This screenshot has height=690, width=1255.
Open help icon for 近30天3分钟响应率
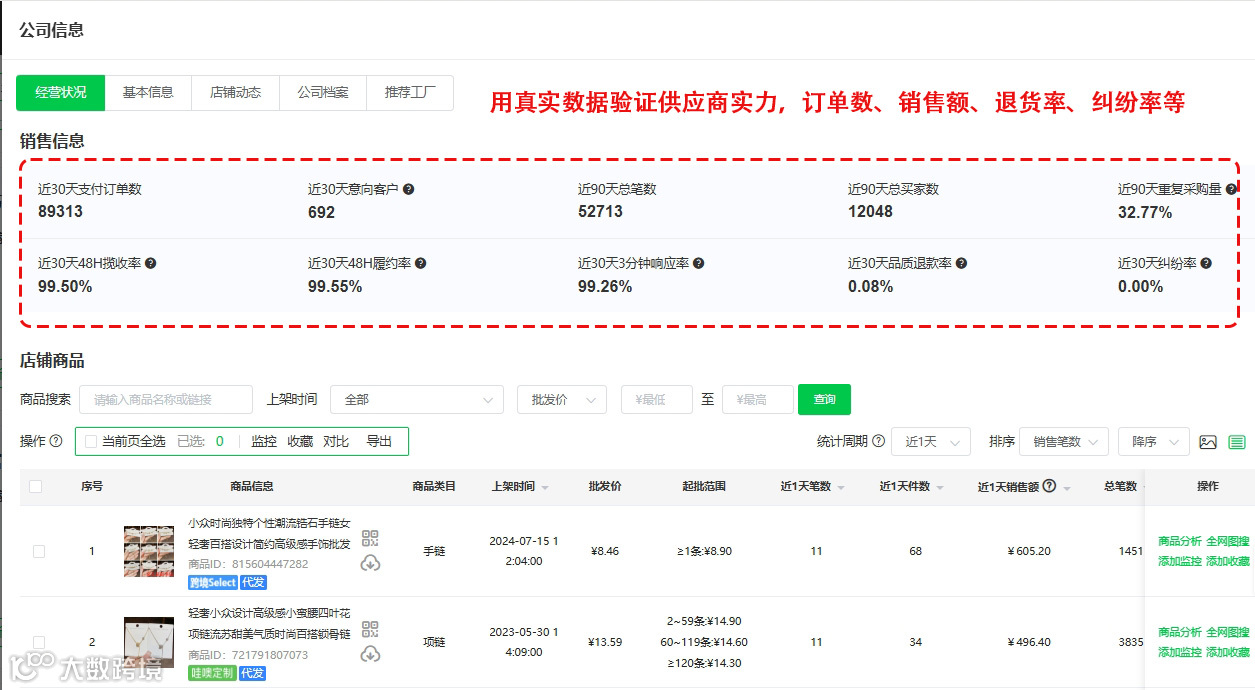(x=699, y=263)
